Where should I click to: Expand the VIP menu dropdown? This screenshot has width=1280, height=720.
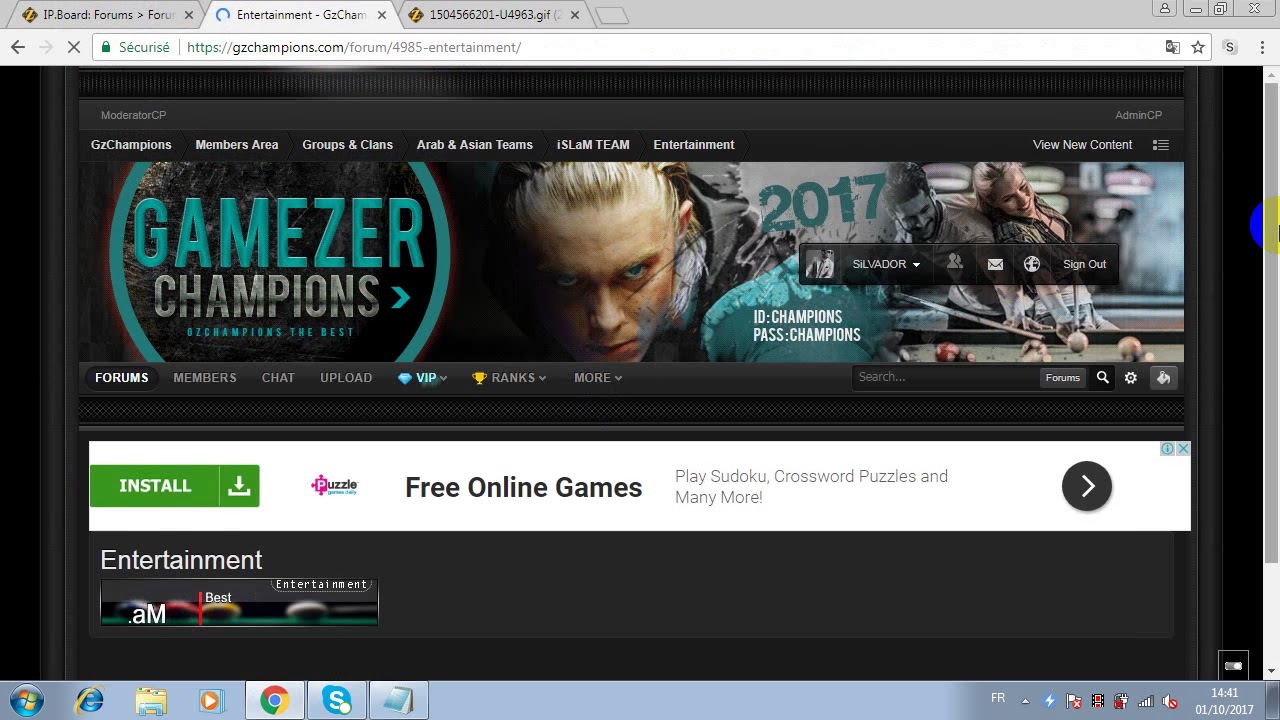click(x=443, y=378)
